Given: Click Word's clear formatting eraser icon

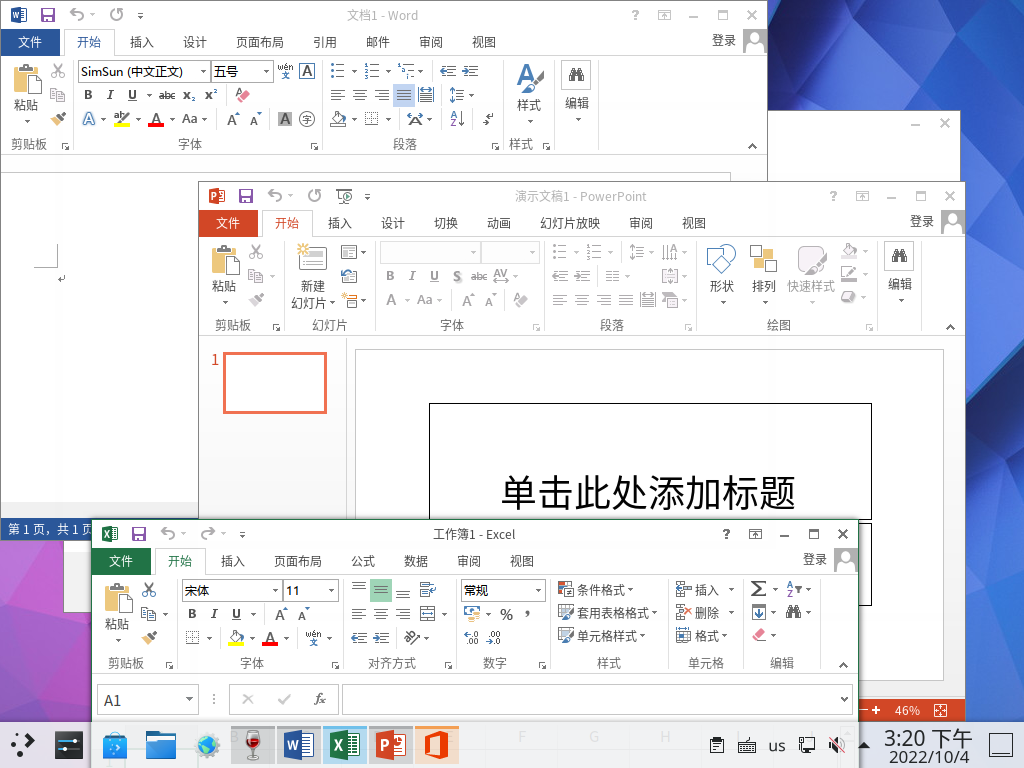Looking at the screenshot, I should [242, 95].
